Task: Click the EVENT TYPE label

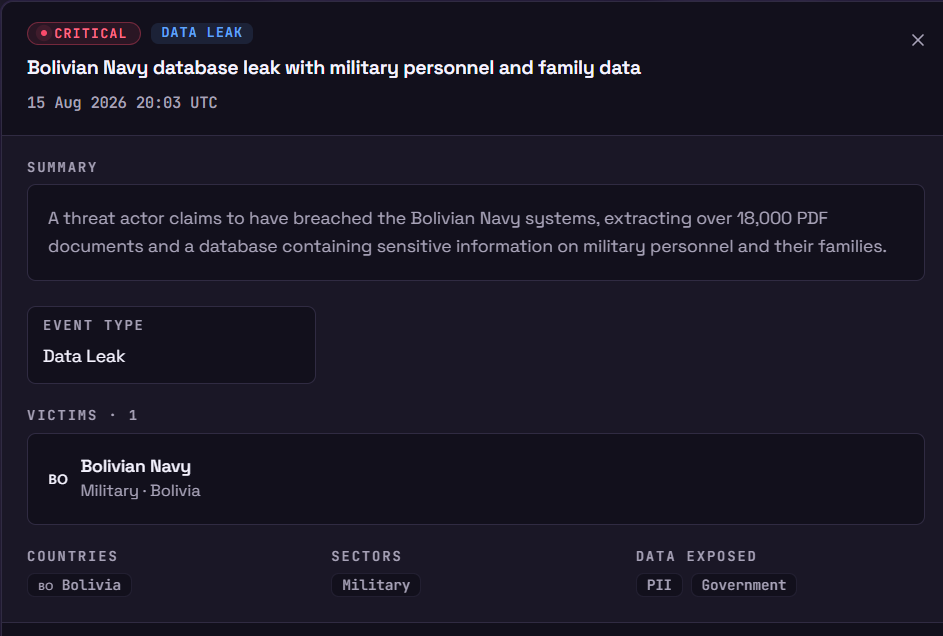Action: 93,325
